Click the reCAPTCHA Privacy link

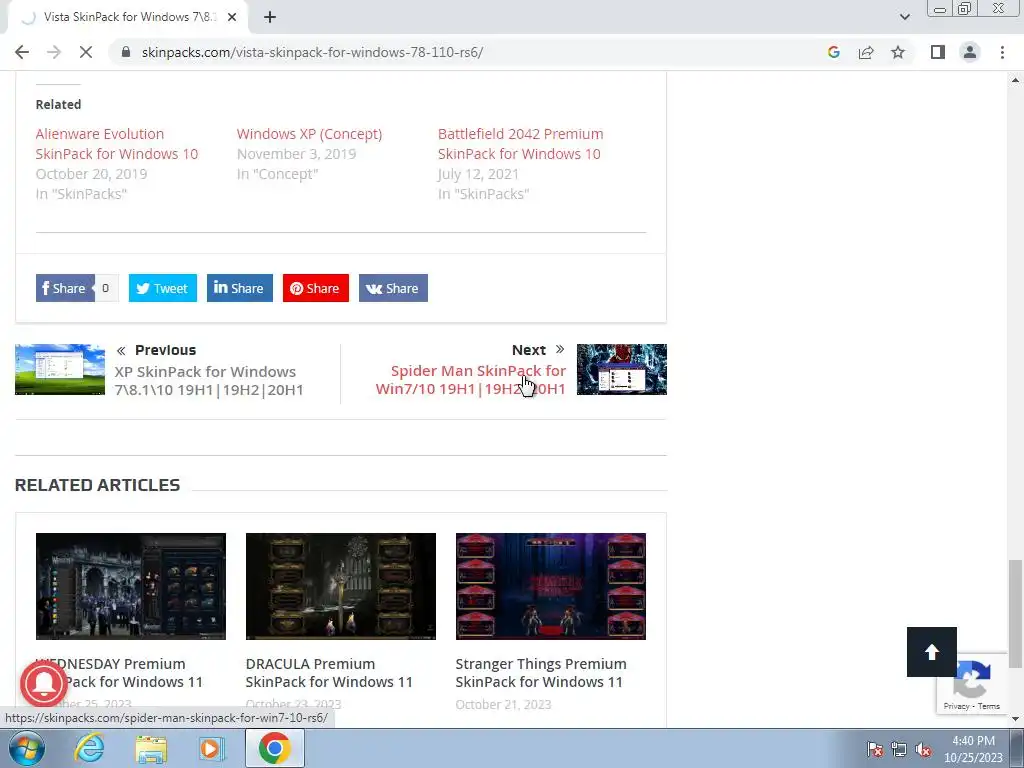tap(956, 706)
